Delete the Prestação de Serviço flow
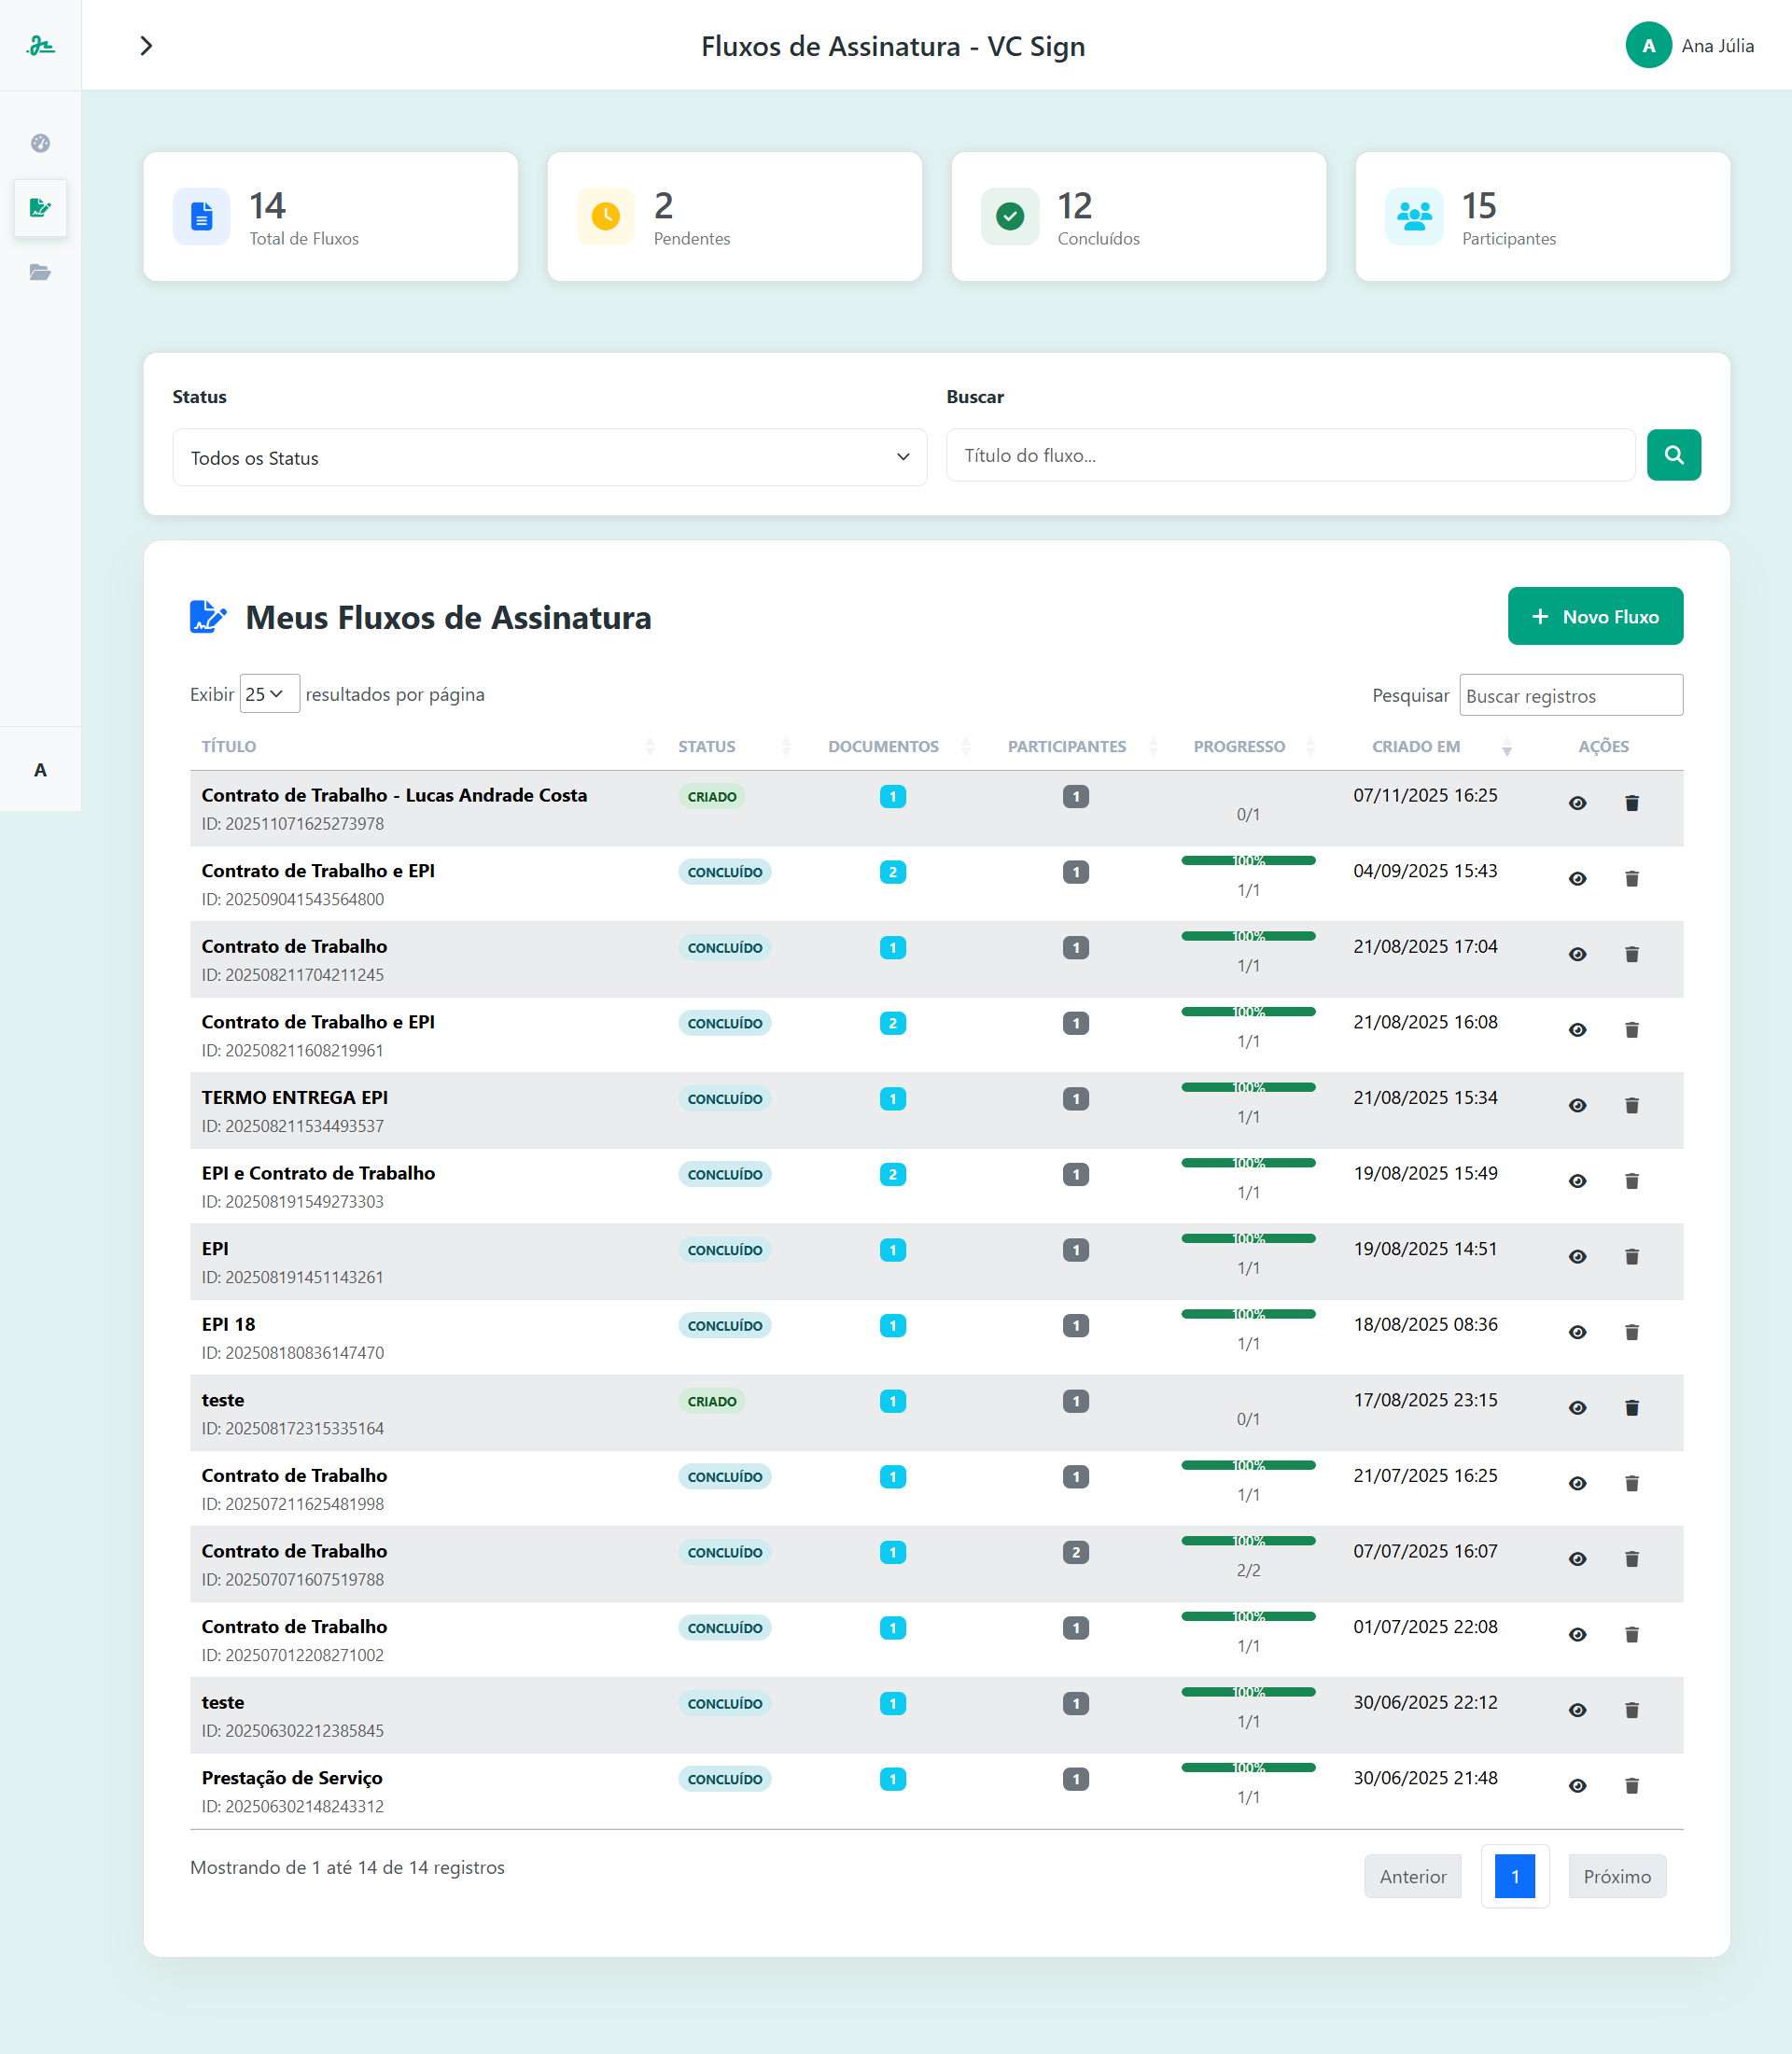The image size is (1792, 2054). [1631, 1785]
